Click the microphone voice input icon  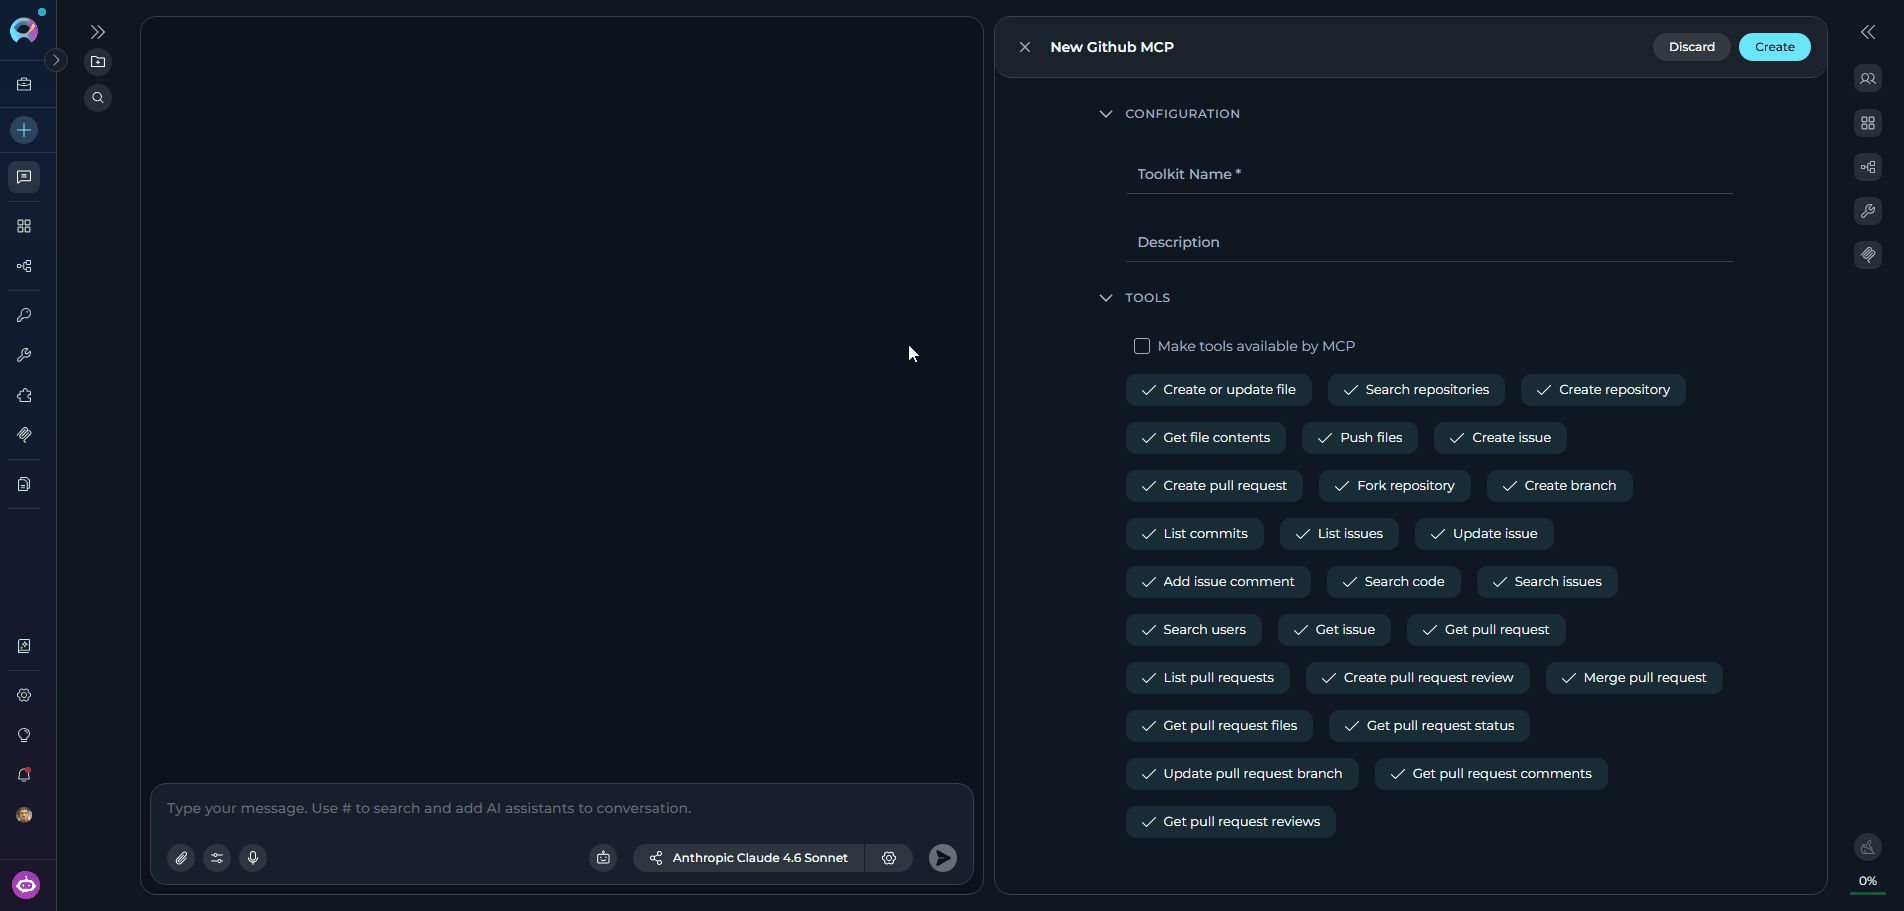coord(253,858)
